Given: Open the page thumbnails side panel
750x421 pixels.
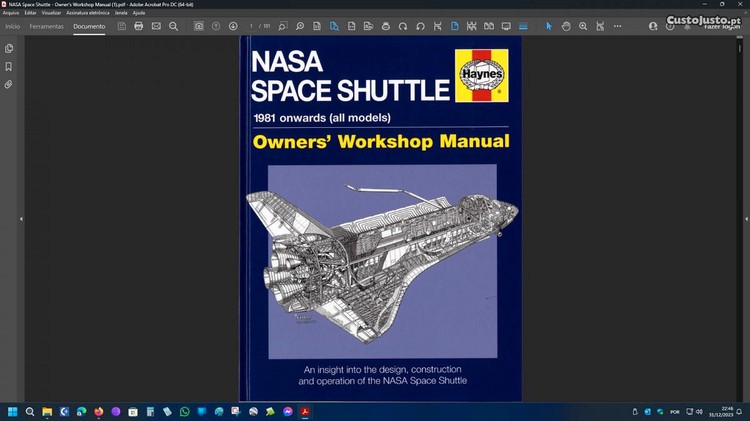Looking at the screenshot, I should [x=9, y=48].
